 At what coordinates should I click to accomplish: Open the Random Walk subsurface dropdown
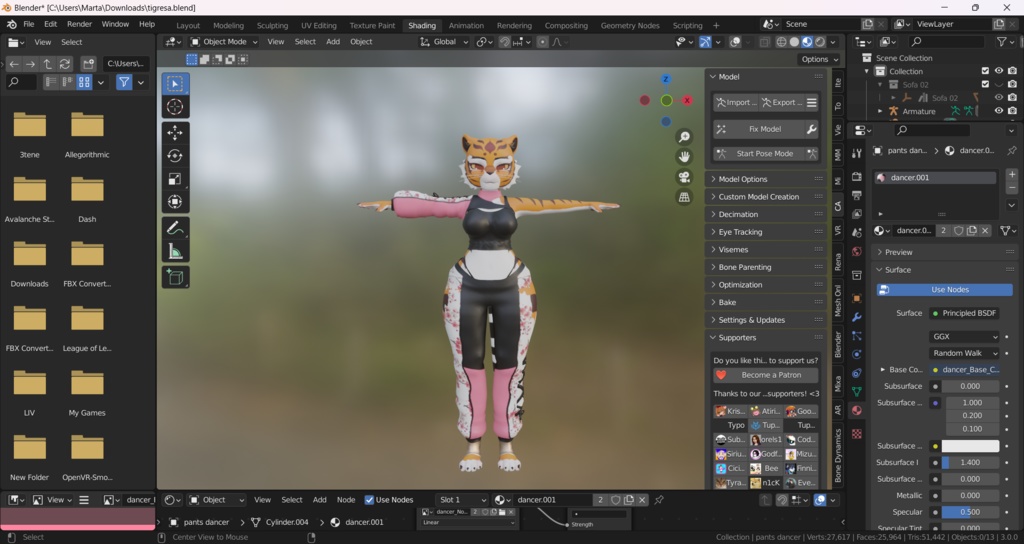964,353
